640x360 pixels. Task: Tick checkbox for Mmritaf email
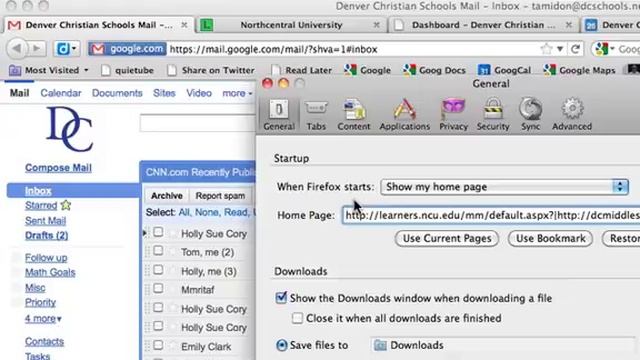click(158, 289)
